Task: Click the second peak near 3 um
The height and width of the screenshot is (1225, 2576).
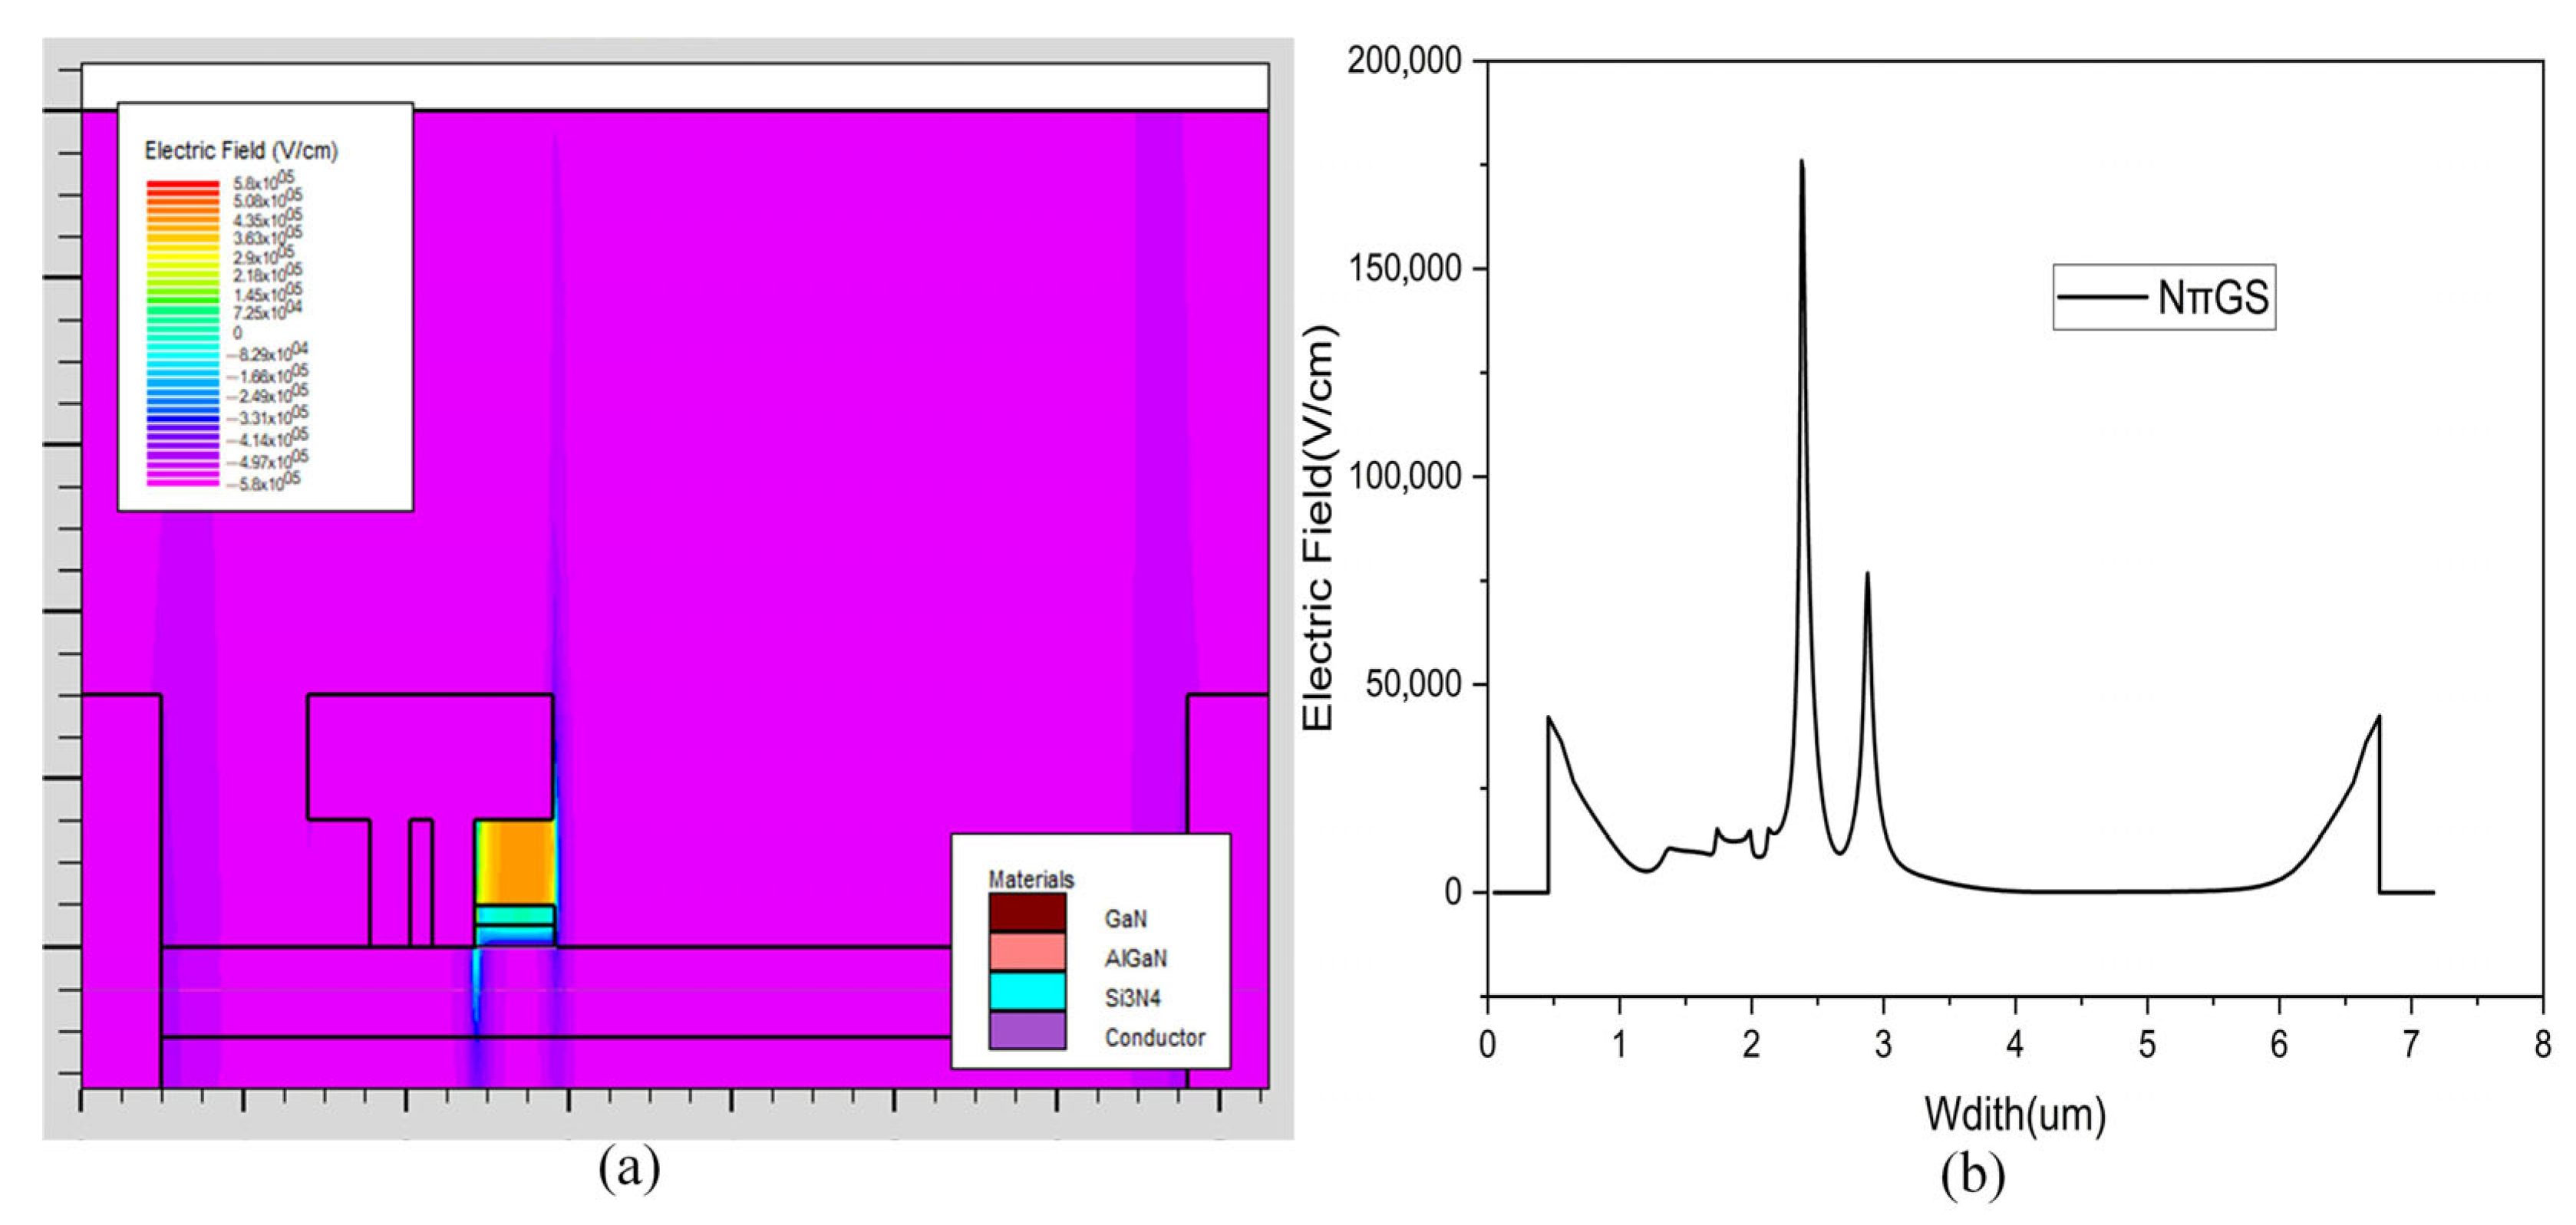Action: (1867, 575)
